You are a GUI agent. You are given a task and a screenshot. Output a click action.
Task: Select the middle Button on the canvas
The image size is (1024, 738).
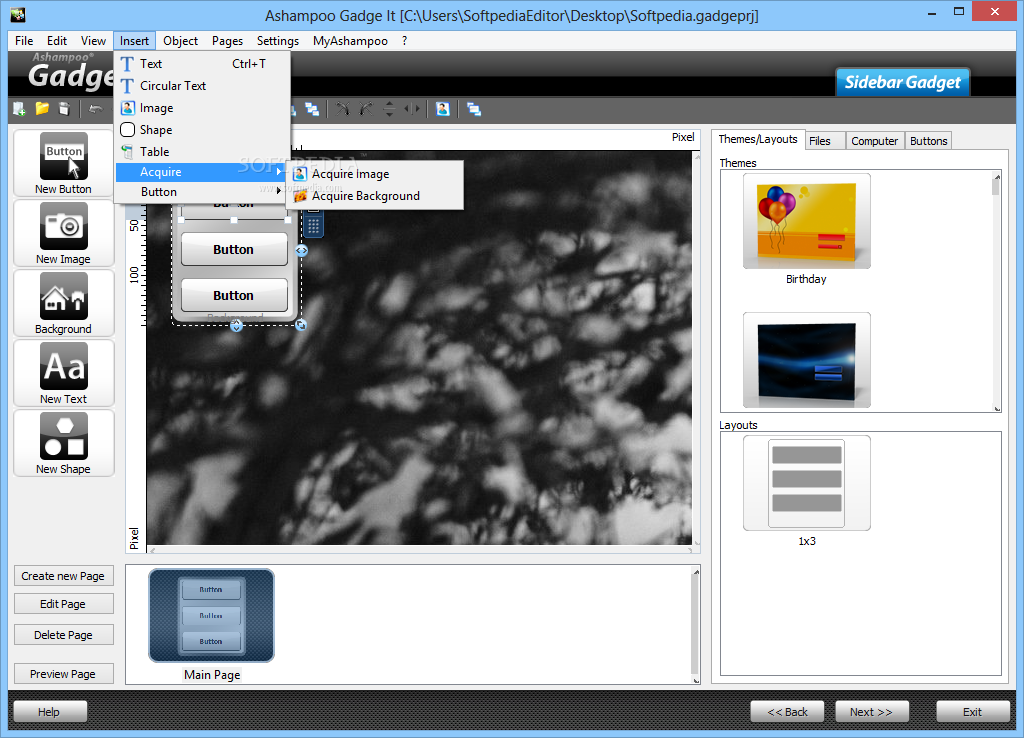[234, 249]
